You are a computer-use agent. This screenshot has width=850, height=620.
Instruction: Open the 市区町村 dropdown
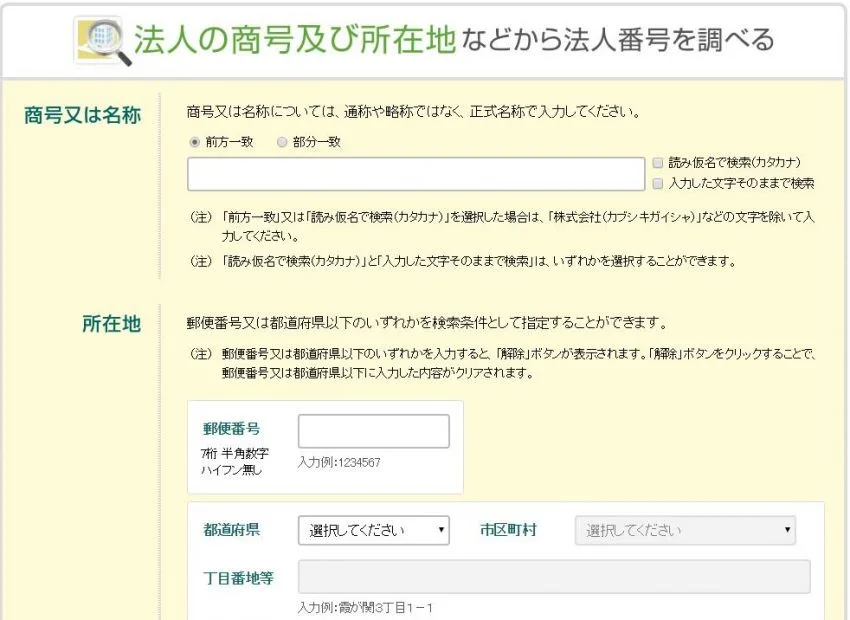[685, 530]
